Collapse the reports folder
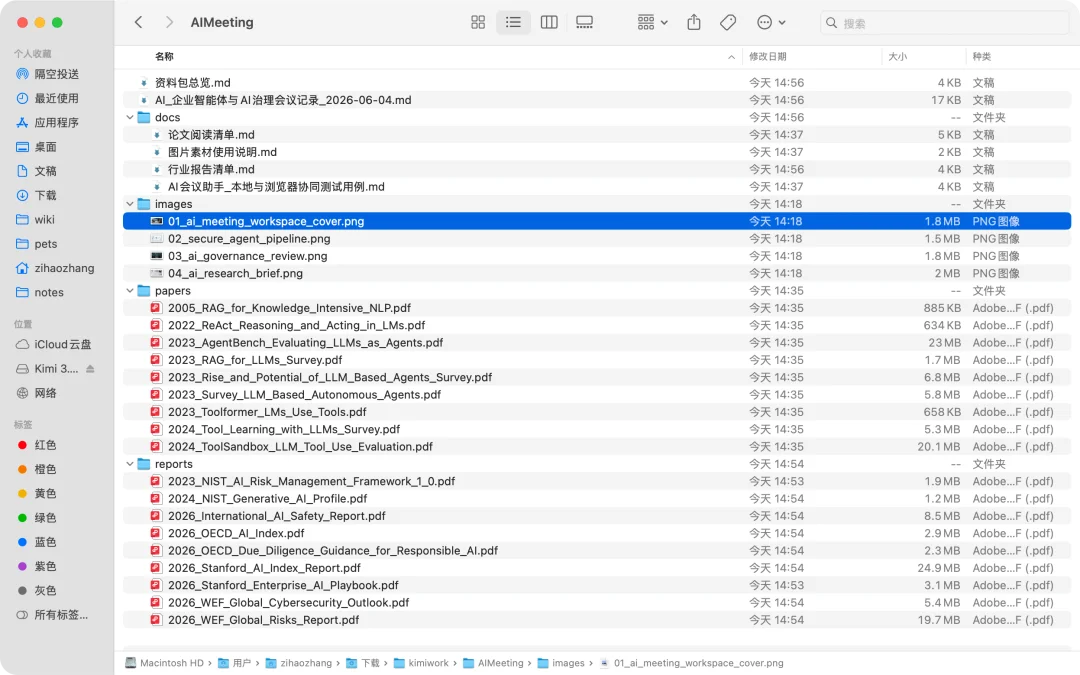1080x675 pixels. coord(129,464)
